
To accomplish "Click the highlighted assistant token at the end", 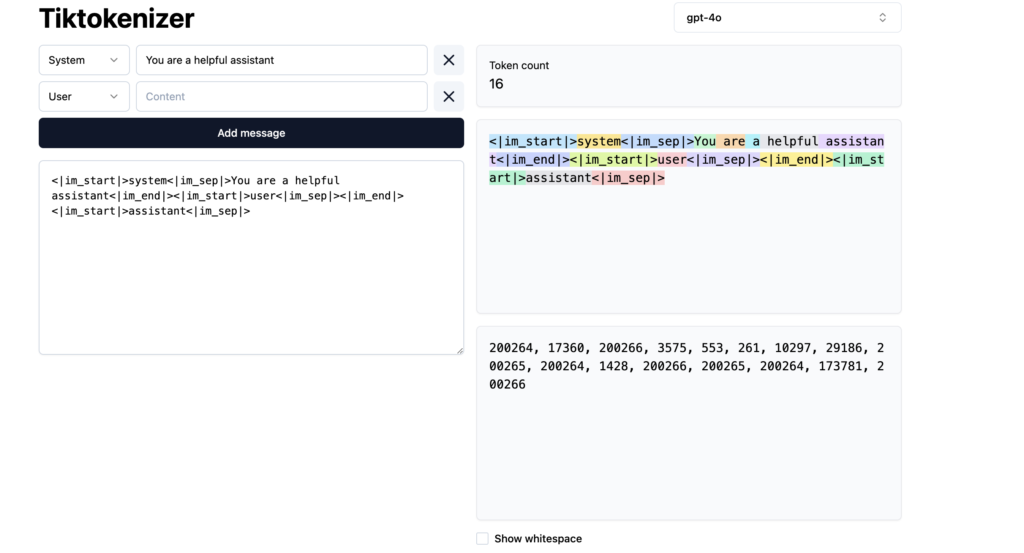I will [x=558, y=178].
